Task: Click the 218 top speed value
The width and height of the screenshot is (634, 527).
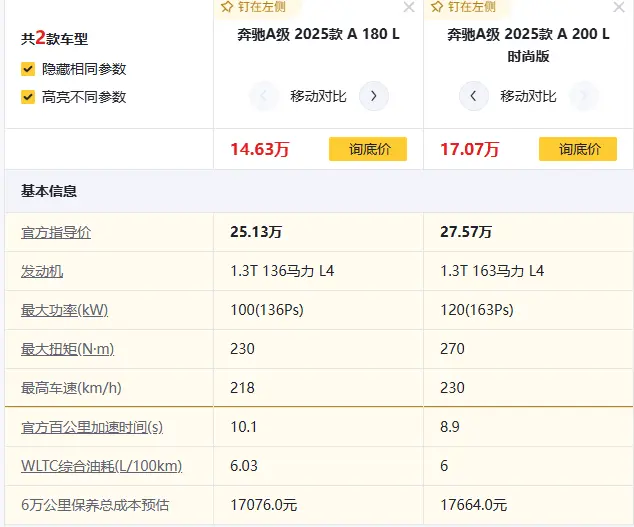Action: [x=242, y=388]
